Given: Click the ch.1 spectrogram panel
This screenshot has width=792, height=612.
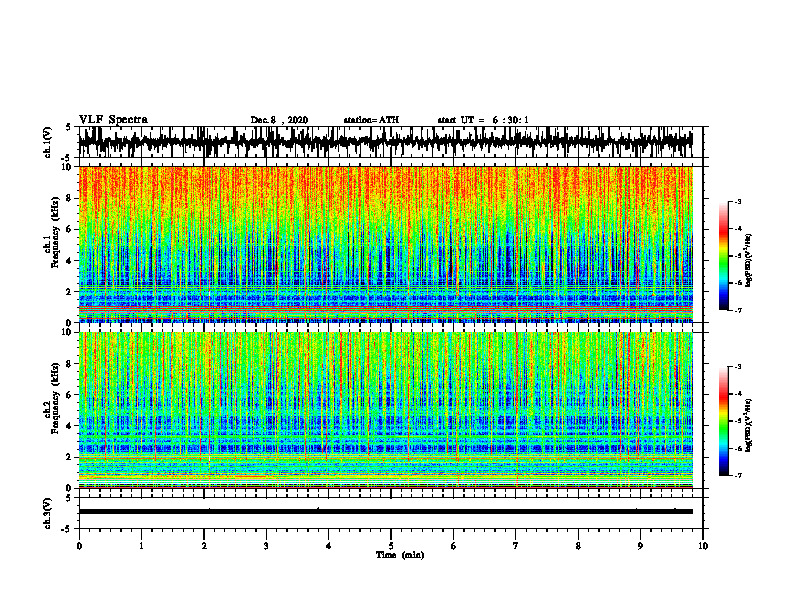Looking at the screenshot, I should point(386,244).
